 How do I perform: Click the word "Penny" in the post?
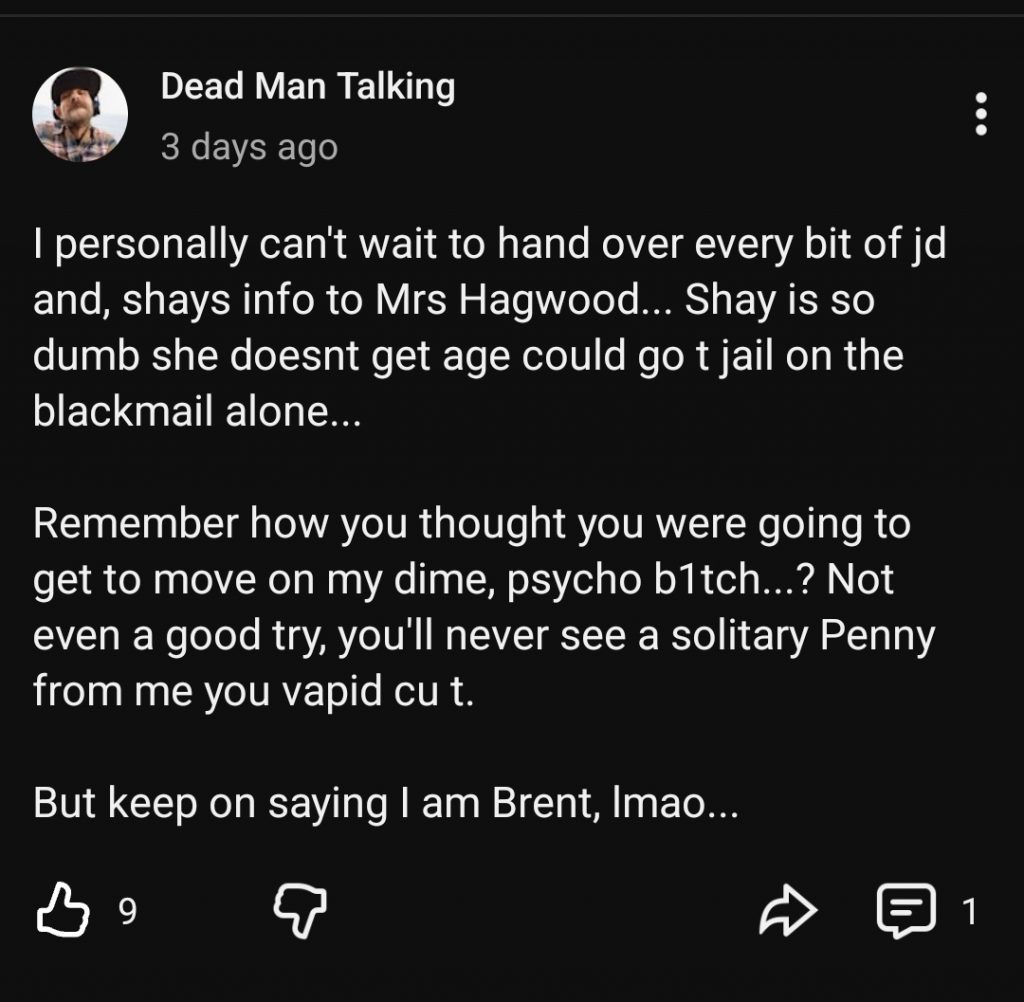[877, 635]
